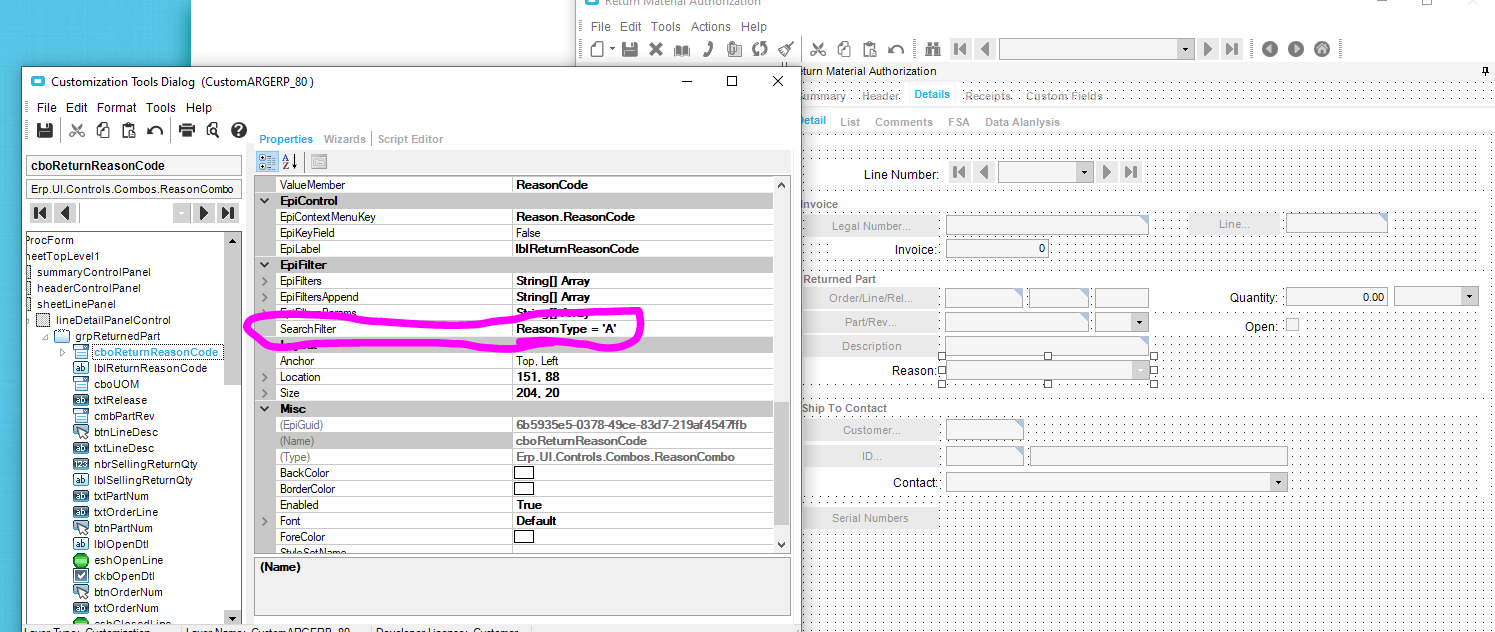1495x632 pixels.
Task: Sort properties alphabetically
Action: click(x=290, y=162)
